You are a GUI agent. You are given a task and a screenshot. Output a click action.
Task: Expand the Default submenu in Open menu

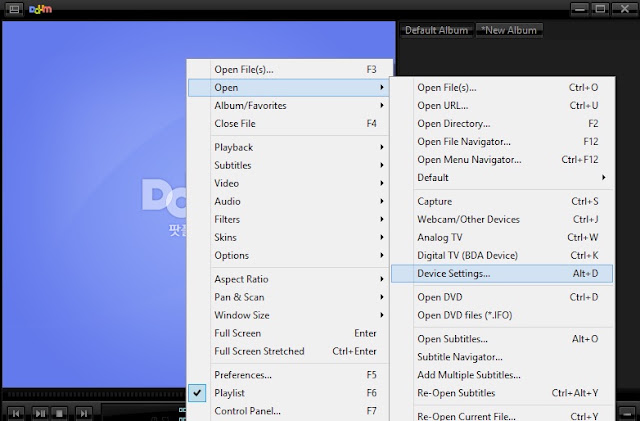pos(502,177)
